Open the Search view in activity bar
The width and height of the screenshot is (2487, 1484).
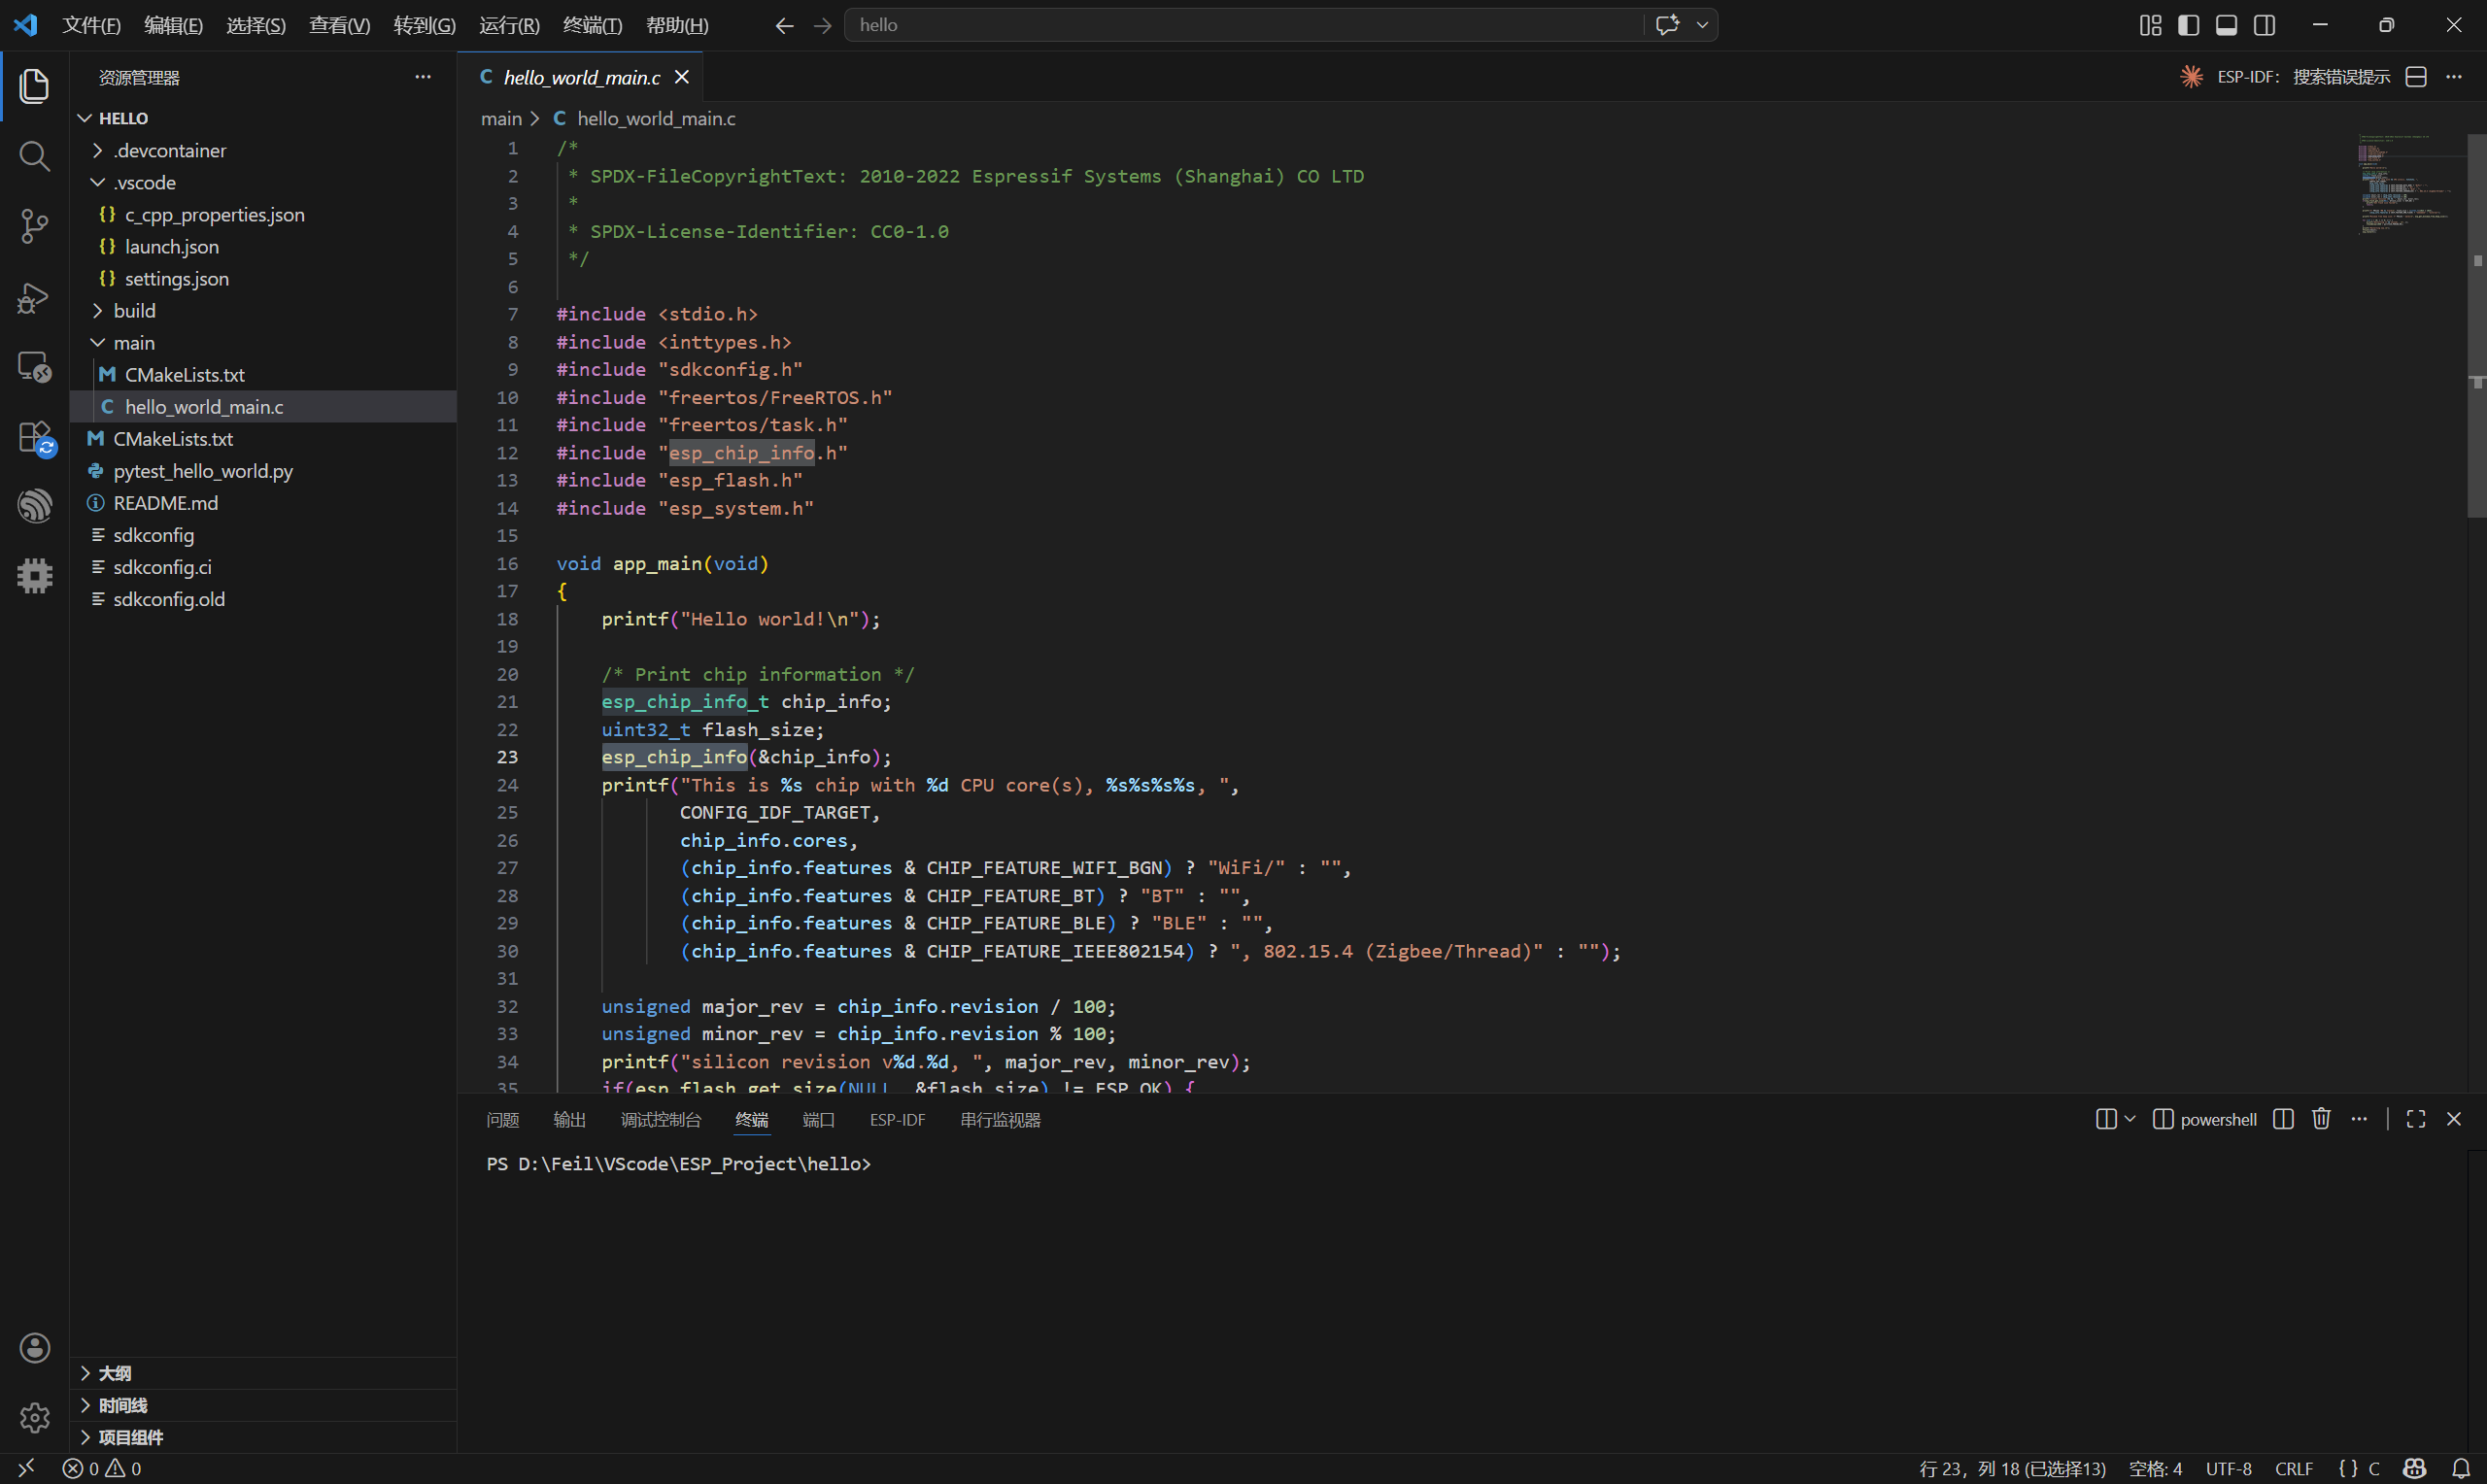[34, 156]
